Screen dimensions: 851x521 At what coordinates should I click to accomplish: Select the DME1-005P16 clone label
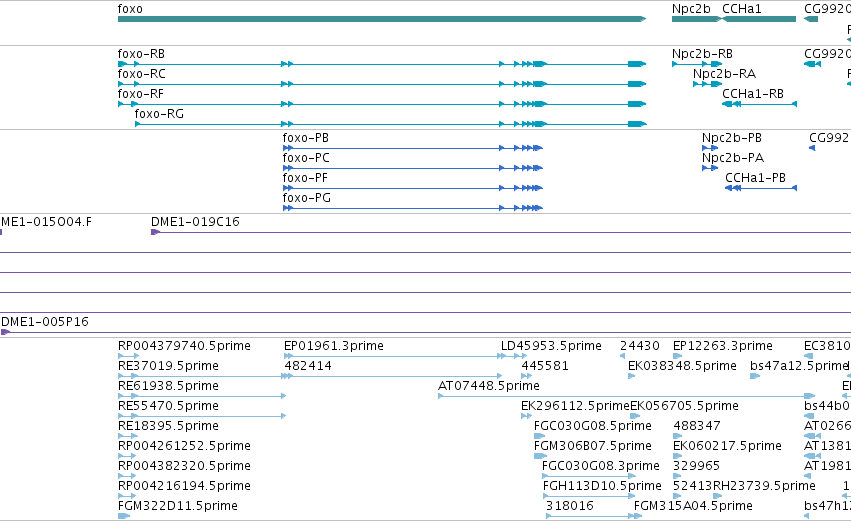(45, 322)
